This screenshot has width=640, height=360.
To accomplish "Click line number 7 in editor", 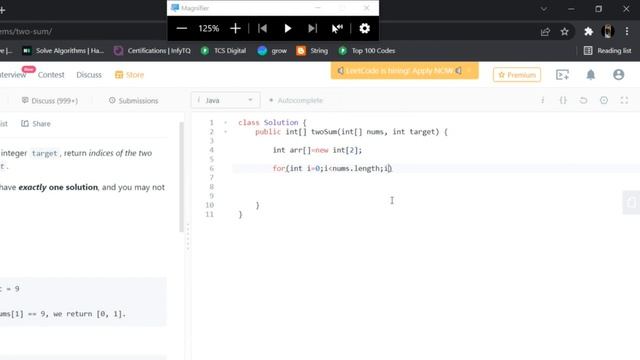I will [211, 178].
